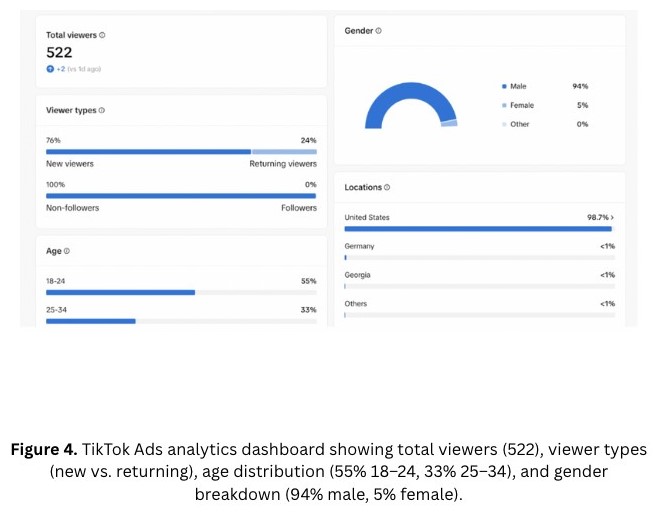Click the 0% followers value

pos(311,185)
